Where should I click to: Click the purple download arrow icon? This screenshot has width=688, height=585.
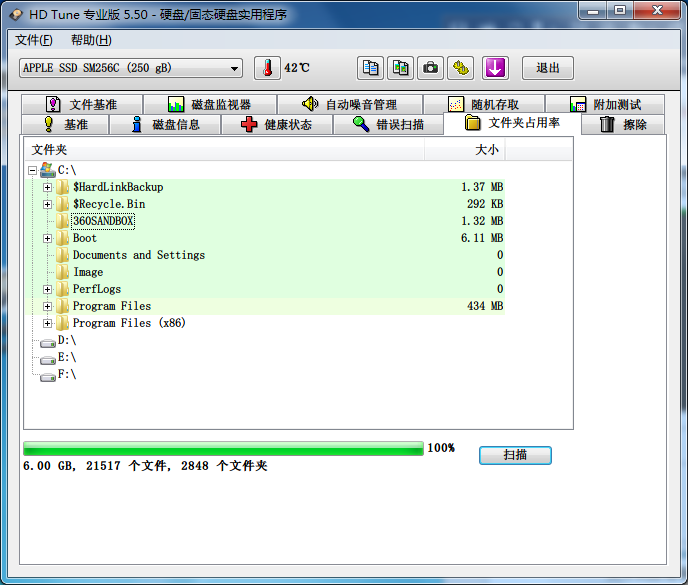coord(496,68)
